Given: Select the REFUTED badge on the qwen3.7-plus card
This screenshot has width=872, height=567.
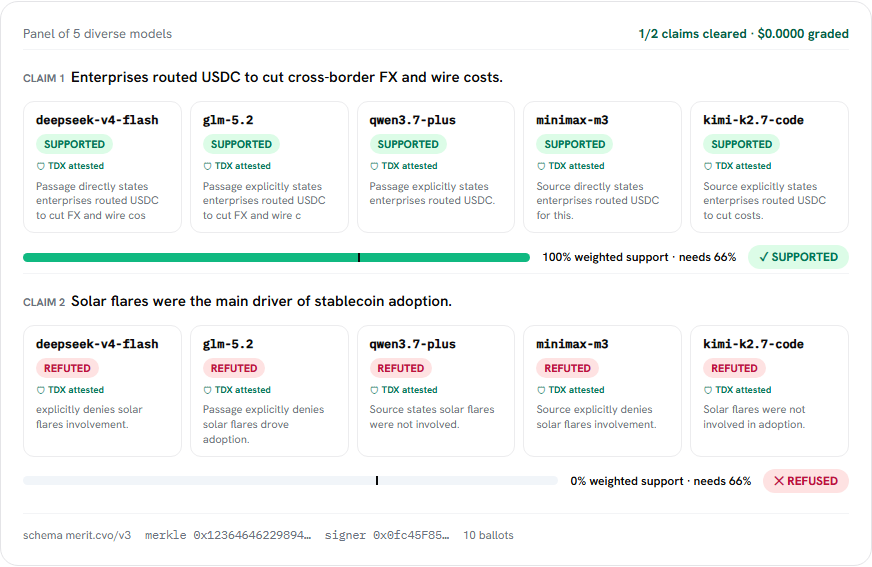Looking at the screenshot, I should [400, 368].
